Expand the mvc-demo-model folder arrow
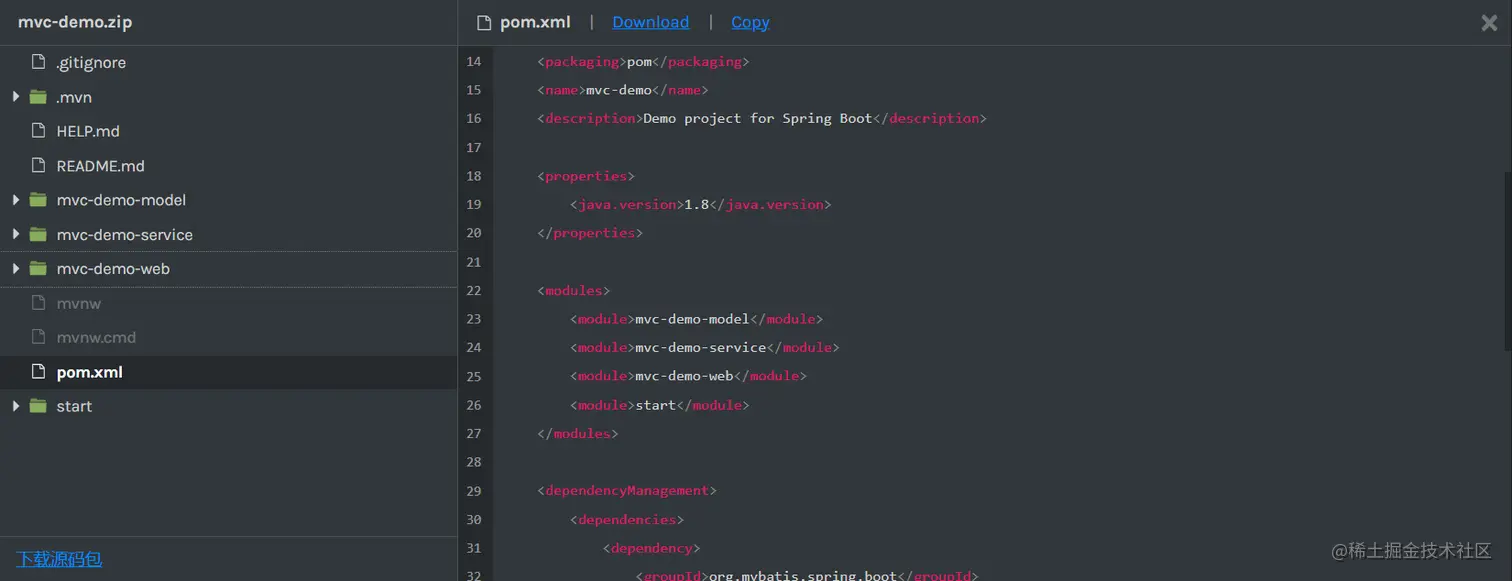 16,200
